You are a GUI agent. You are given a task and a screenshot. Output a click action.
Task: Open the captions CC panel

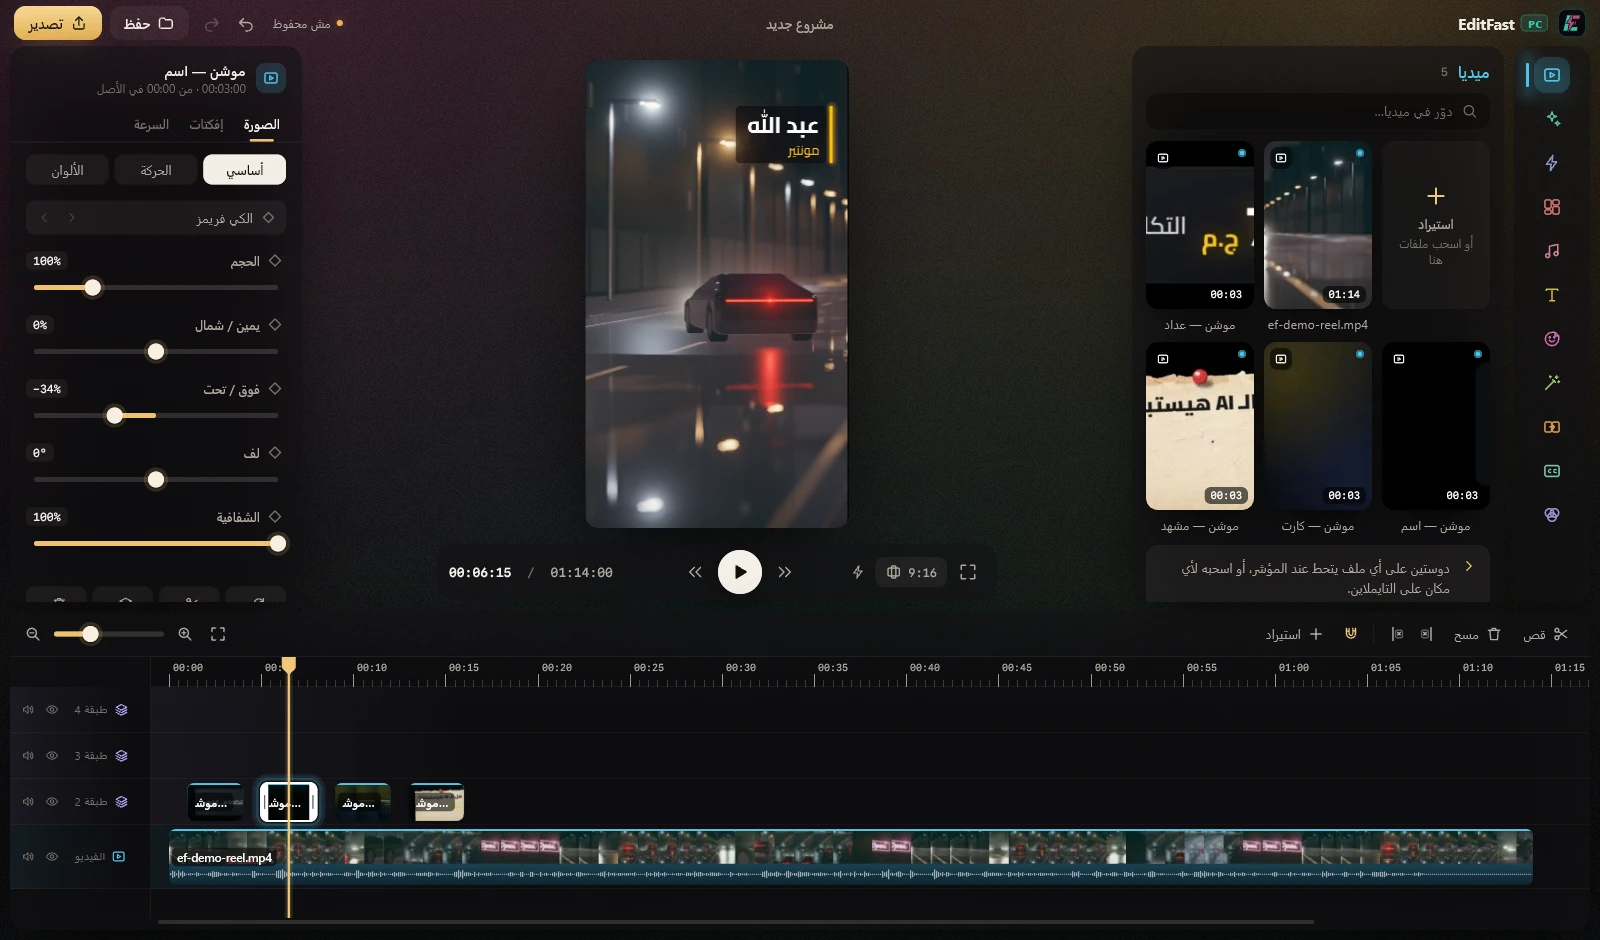[x=1551, y=471]
